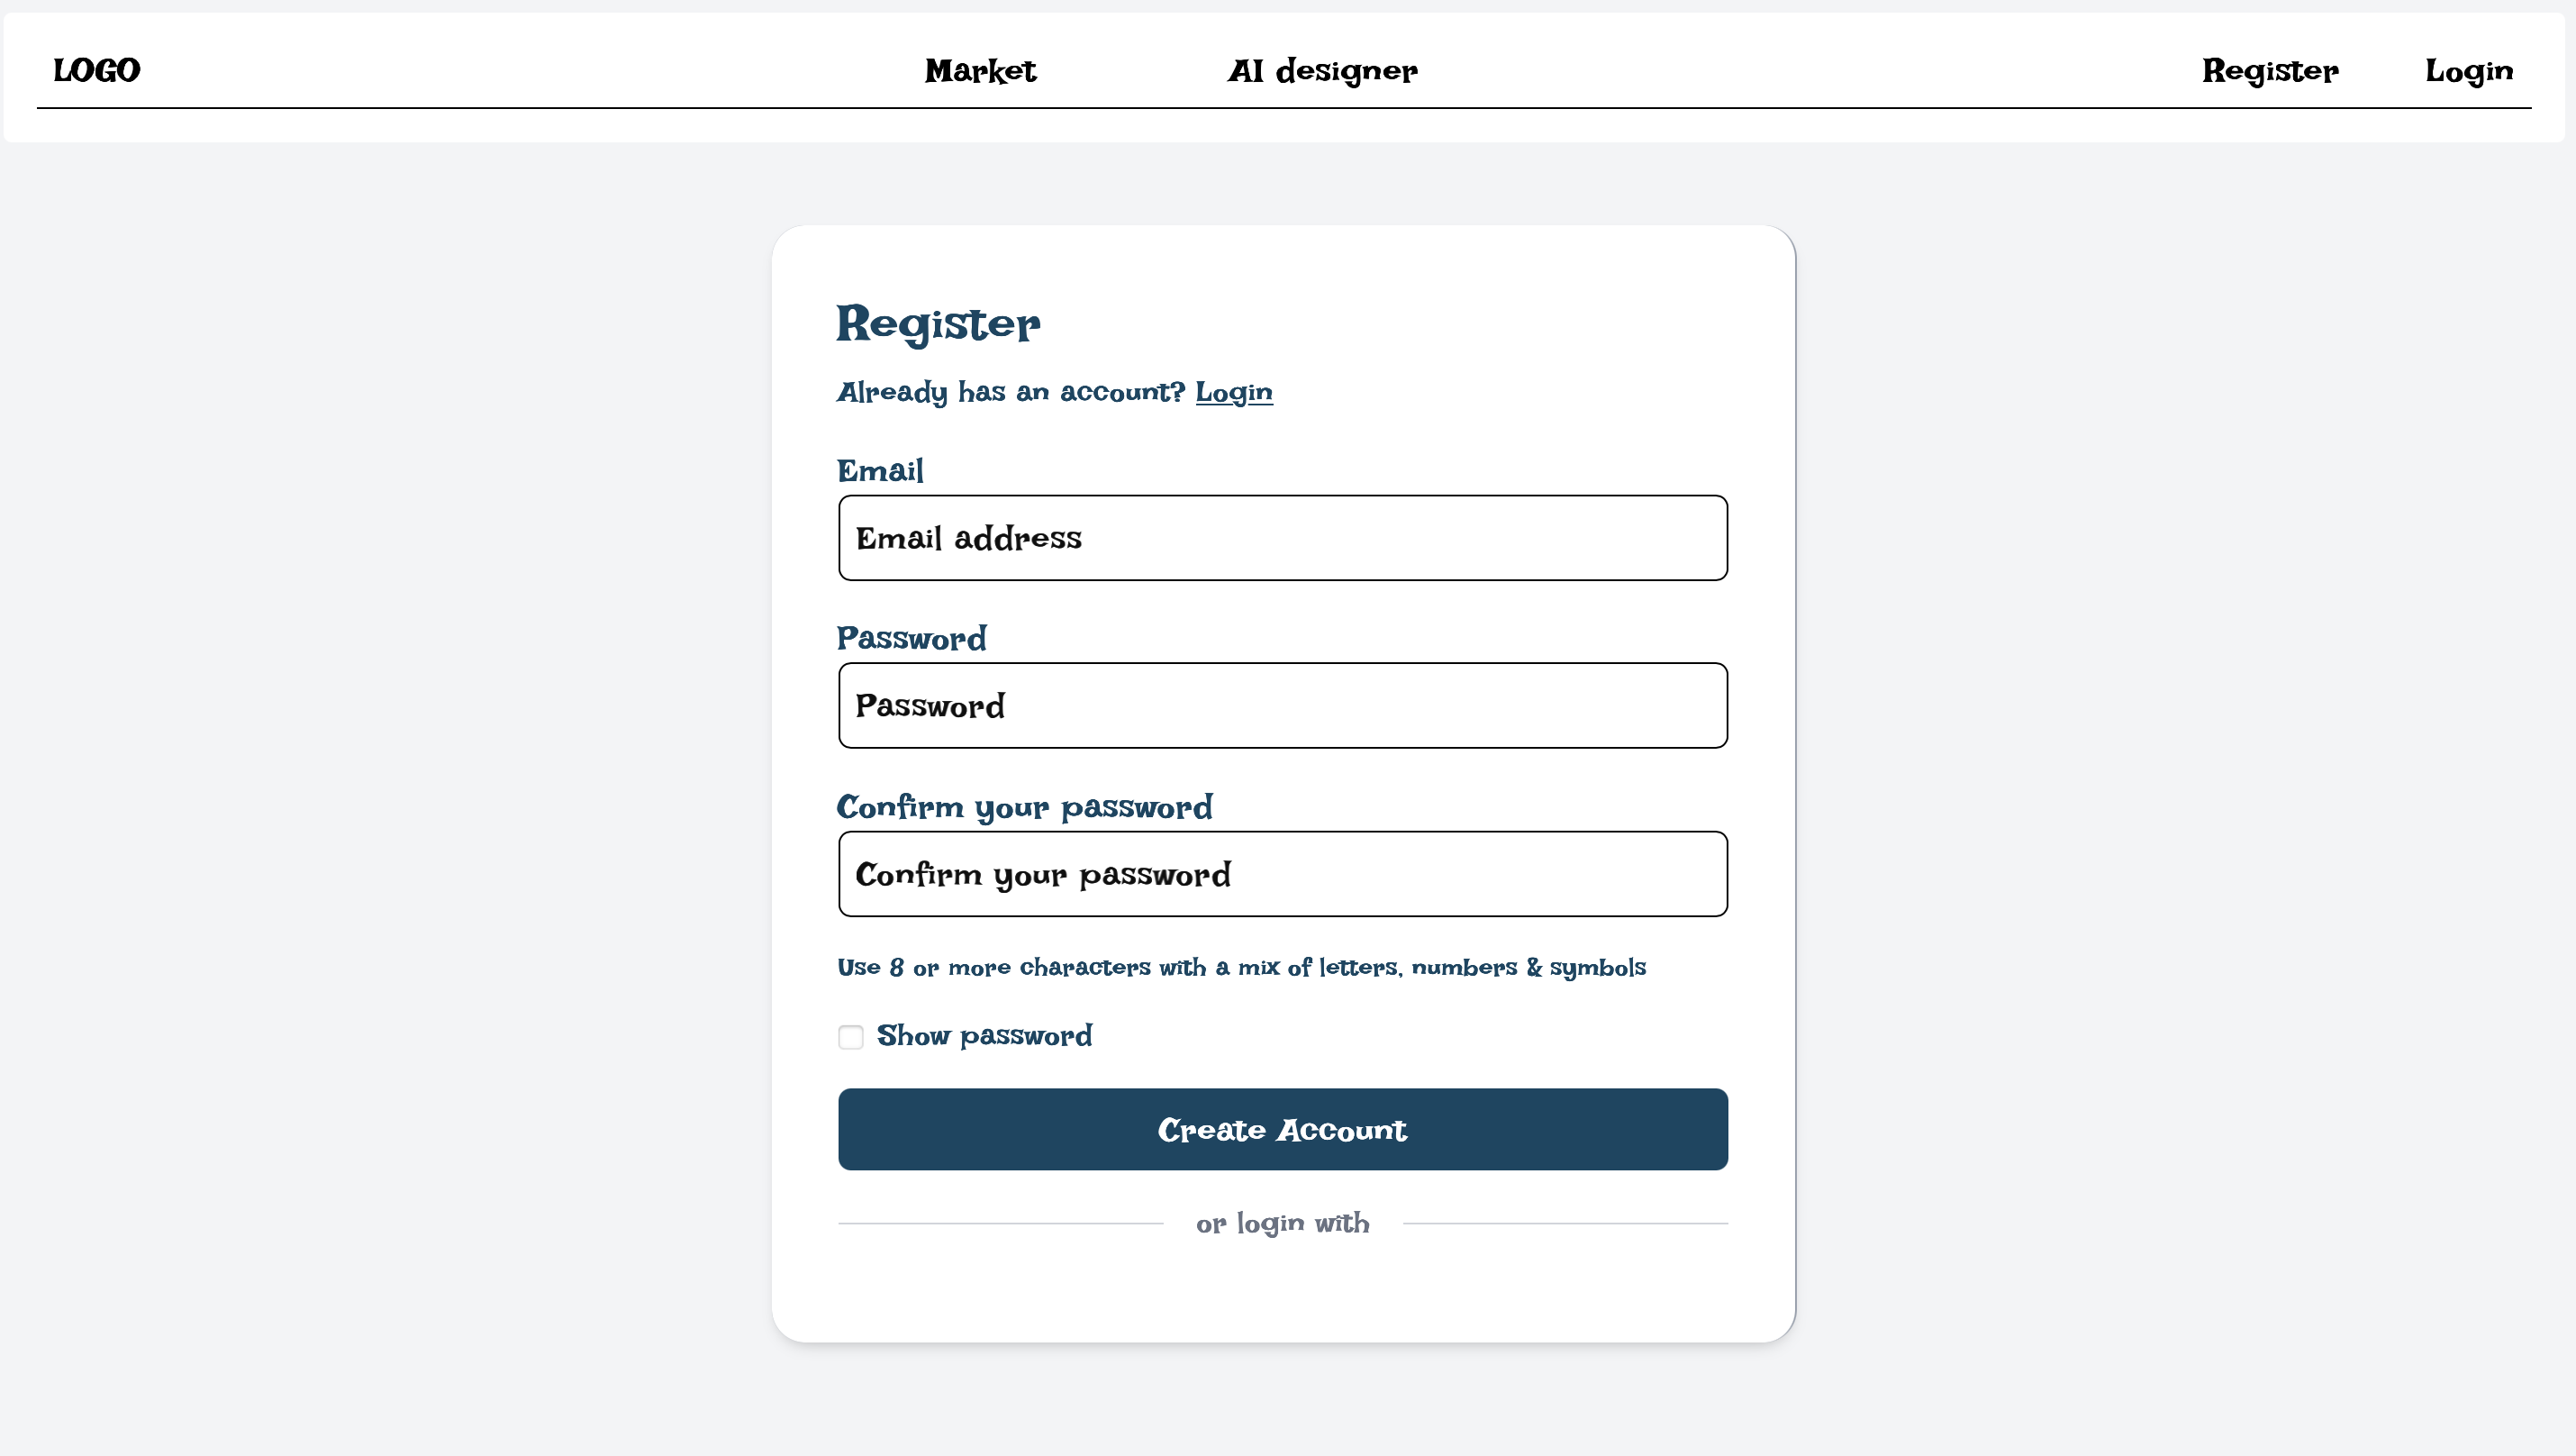Open the Market navigation item

point(980,71)
